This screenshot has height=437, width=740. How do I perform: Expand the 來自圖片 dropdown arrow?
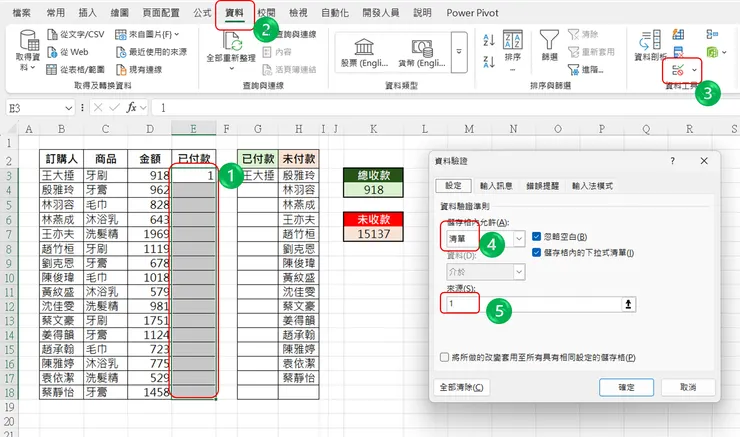pyautogui.click(x=177, y=34)
